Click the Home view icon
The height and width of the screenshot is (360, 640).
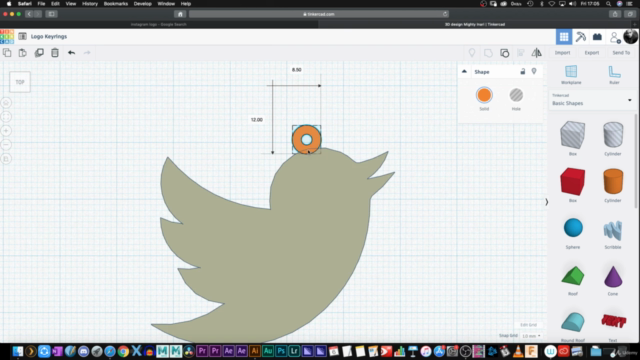(6, 103)
